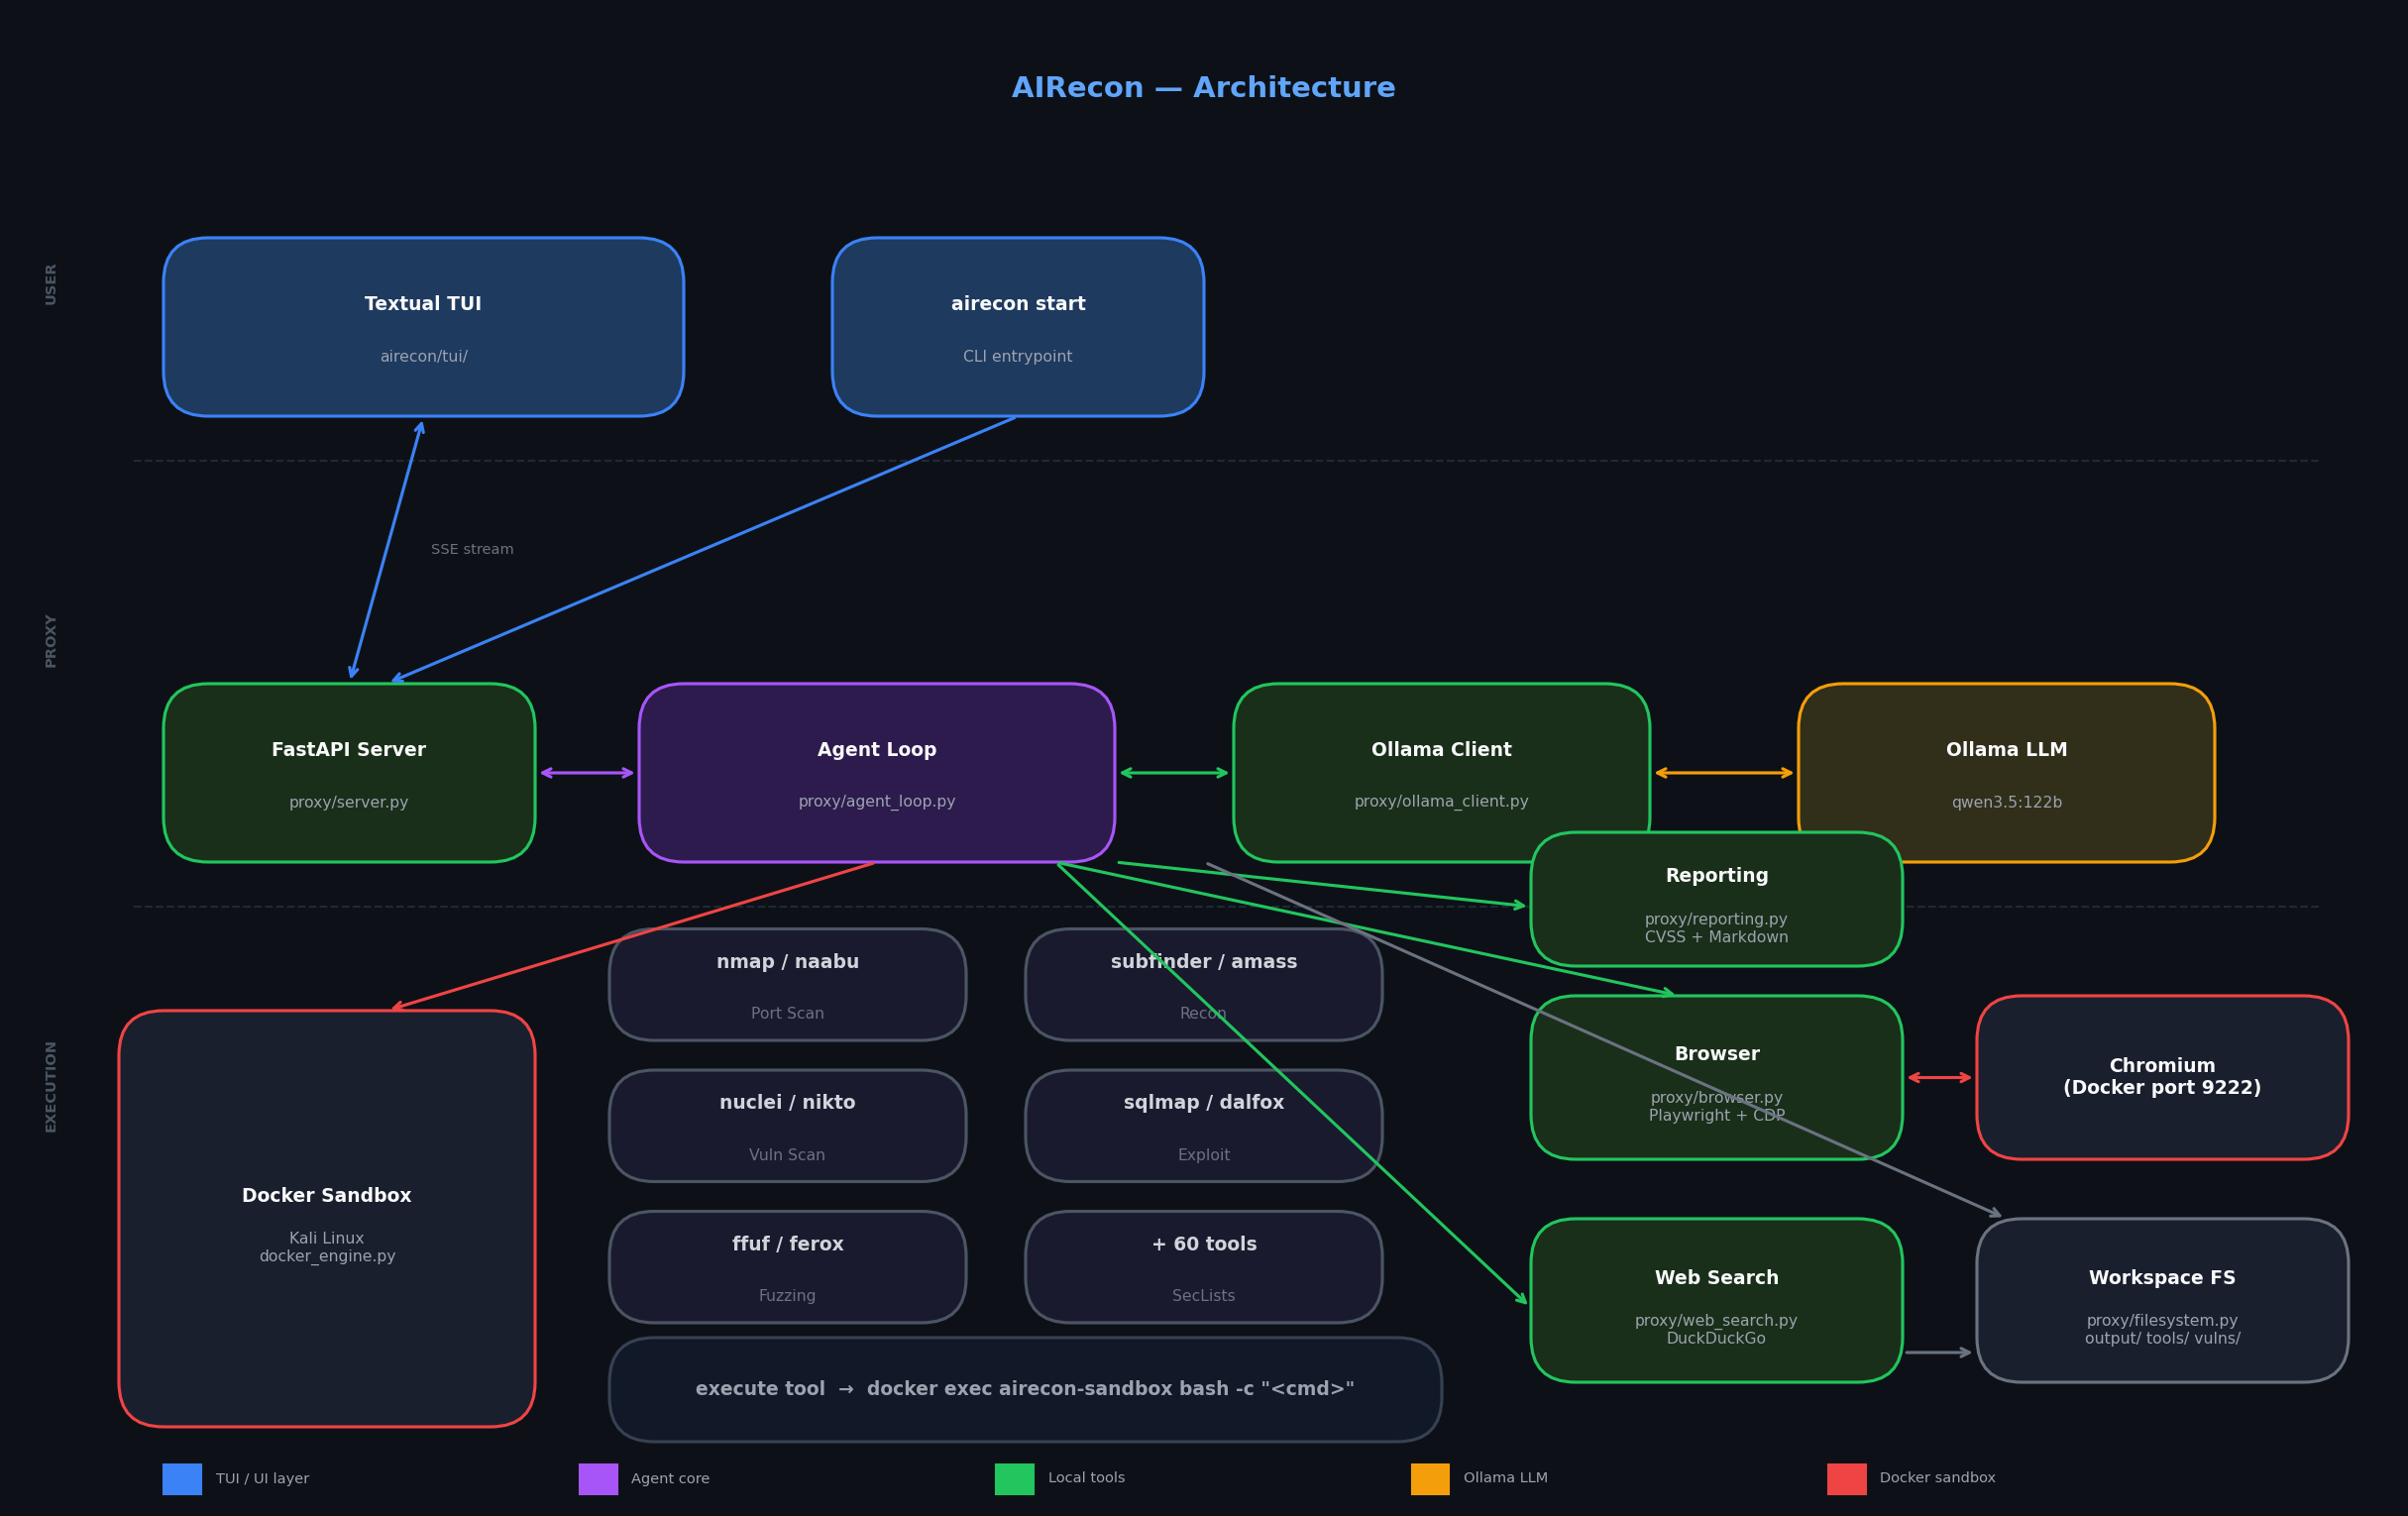Click the 'EXECUTION' layer label
The width and height of the screenshot is (2408, 1516).
click(51, 1086)
